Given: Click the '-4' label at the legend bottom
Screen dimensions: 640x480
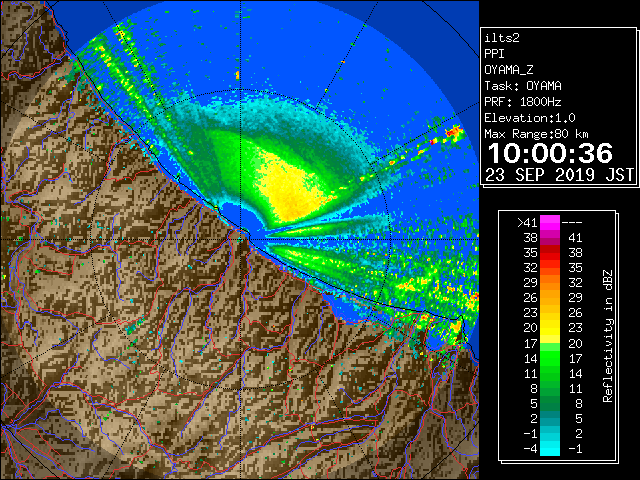Looking at the screenshot, I should tap(530, 448).
